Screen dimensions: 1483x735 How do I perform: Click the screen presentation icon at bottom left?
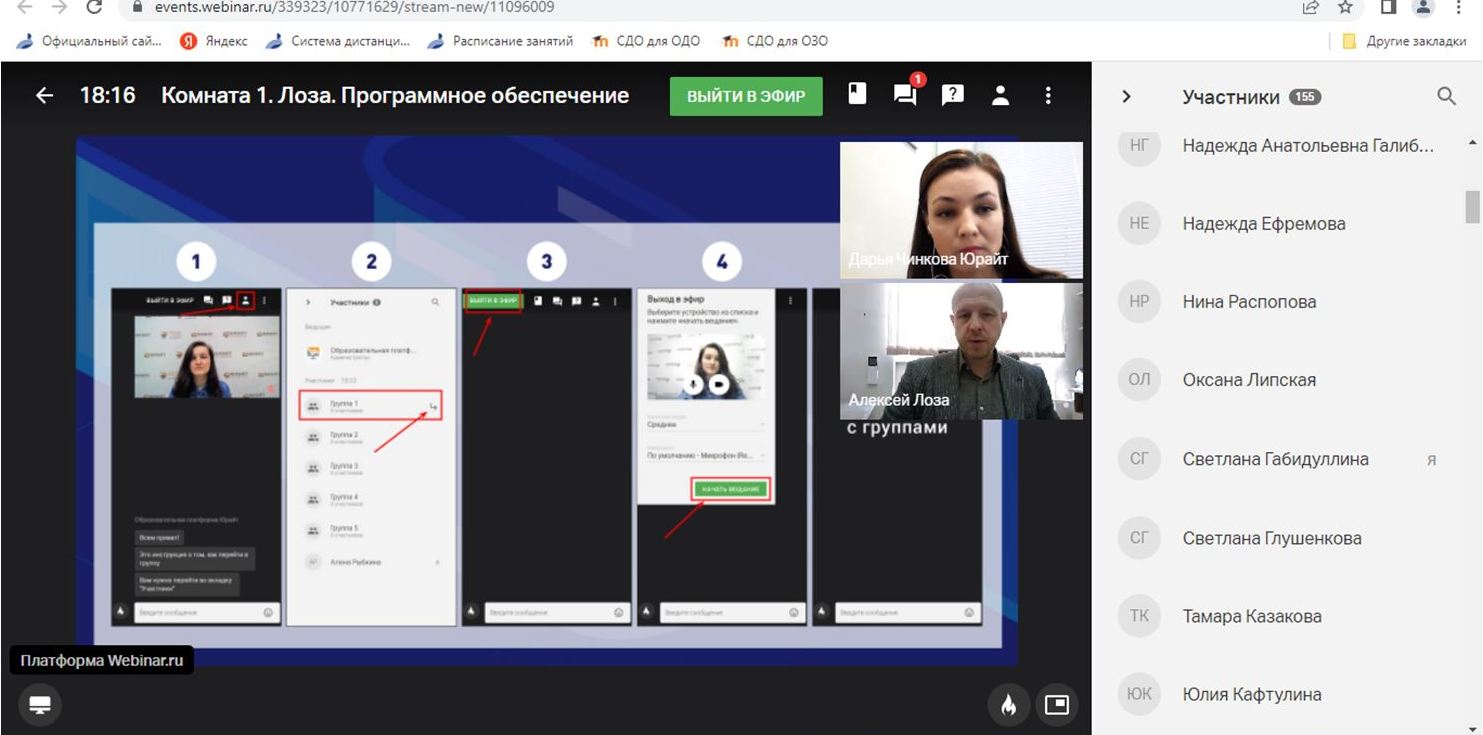(x=40, y=705)
